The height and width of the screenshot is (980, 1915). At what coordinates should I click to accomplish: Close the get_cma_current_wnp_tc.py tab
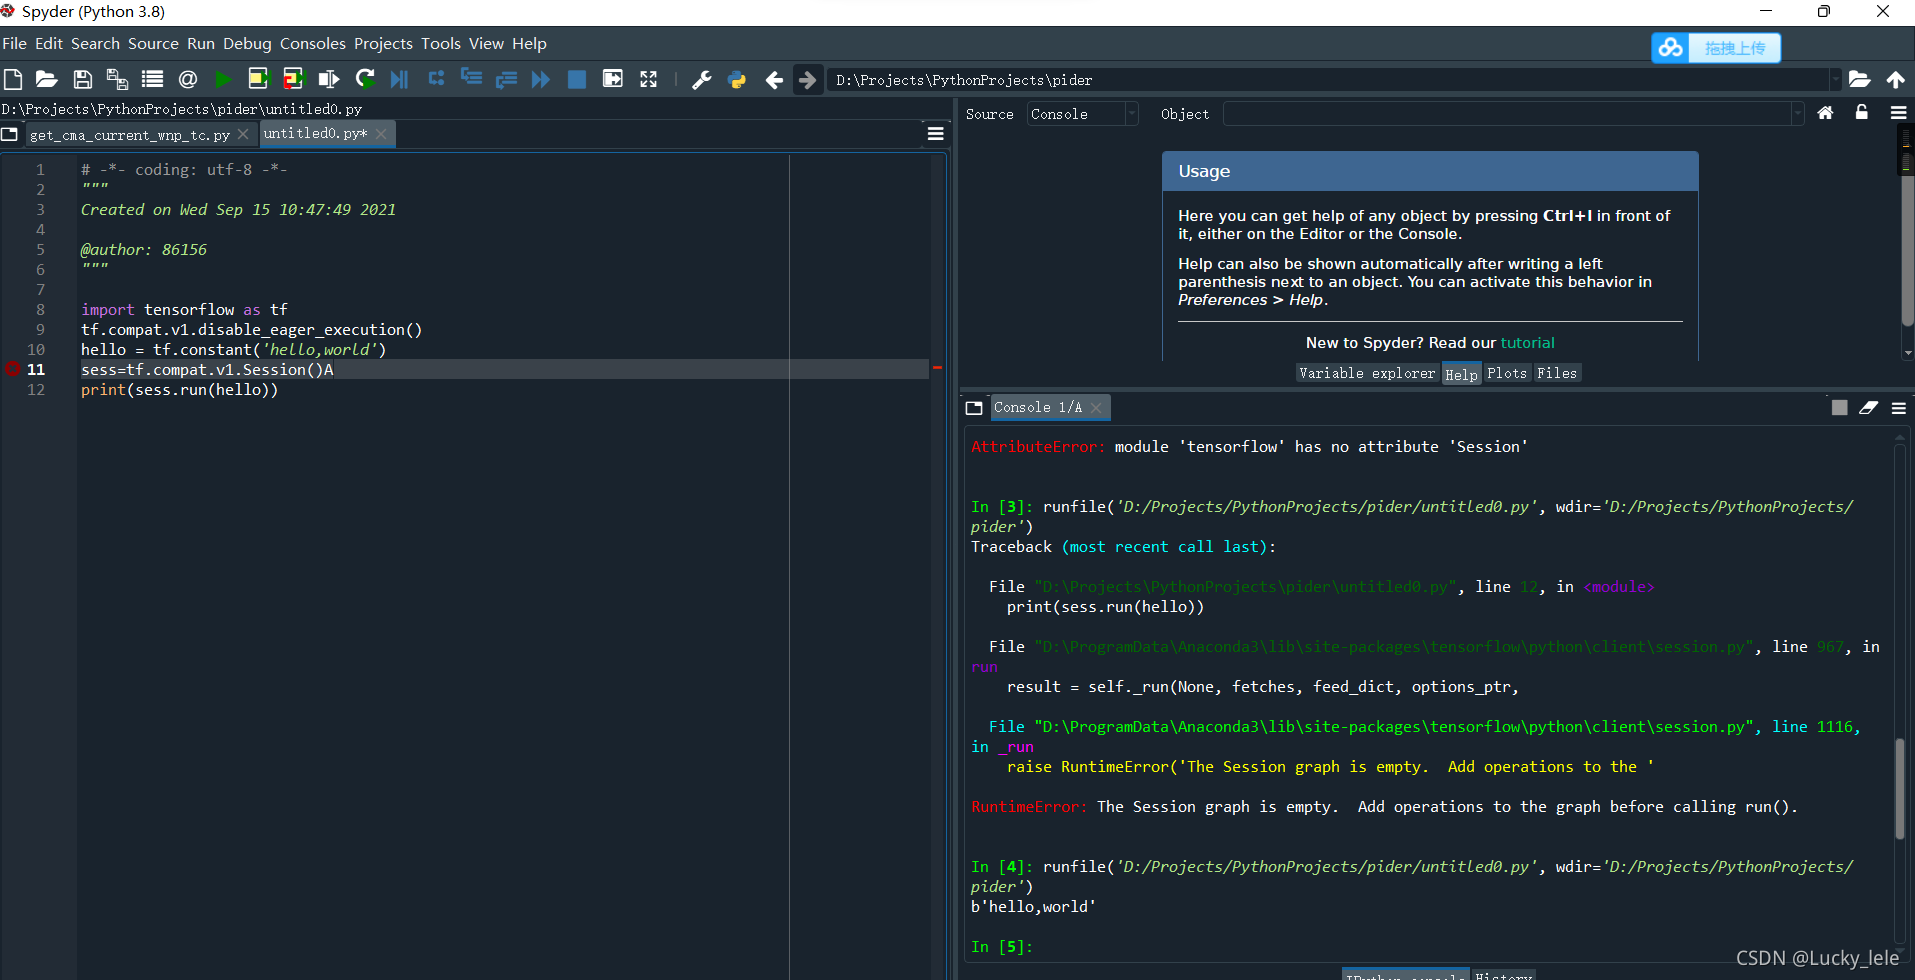coord(243,134)
